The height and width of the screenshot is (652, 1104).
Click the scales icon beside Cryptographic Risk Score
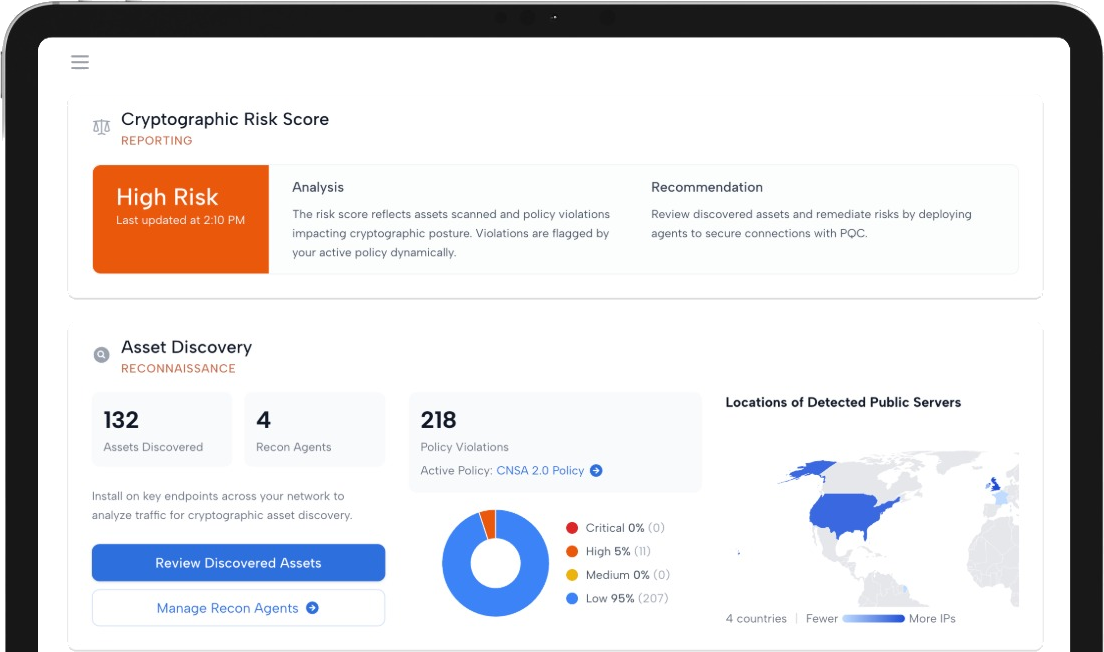(101, 127)
